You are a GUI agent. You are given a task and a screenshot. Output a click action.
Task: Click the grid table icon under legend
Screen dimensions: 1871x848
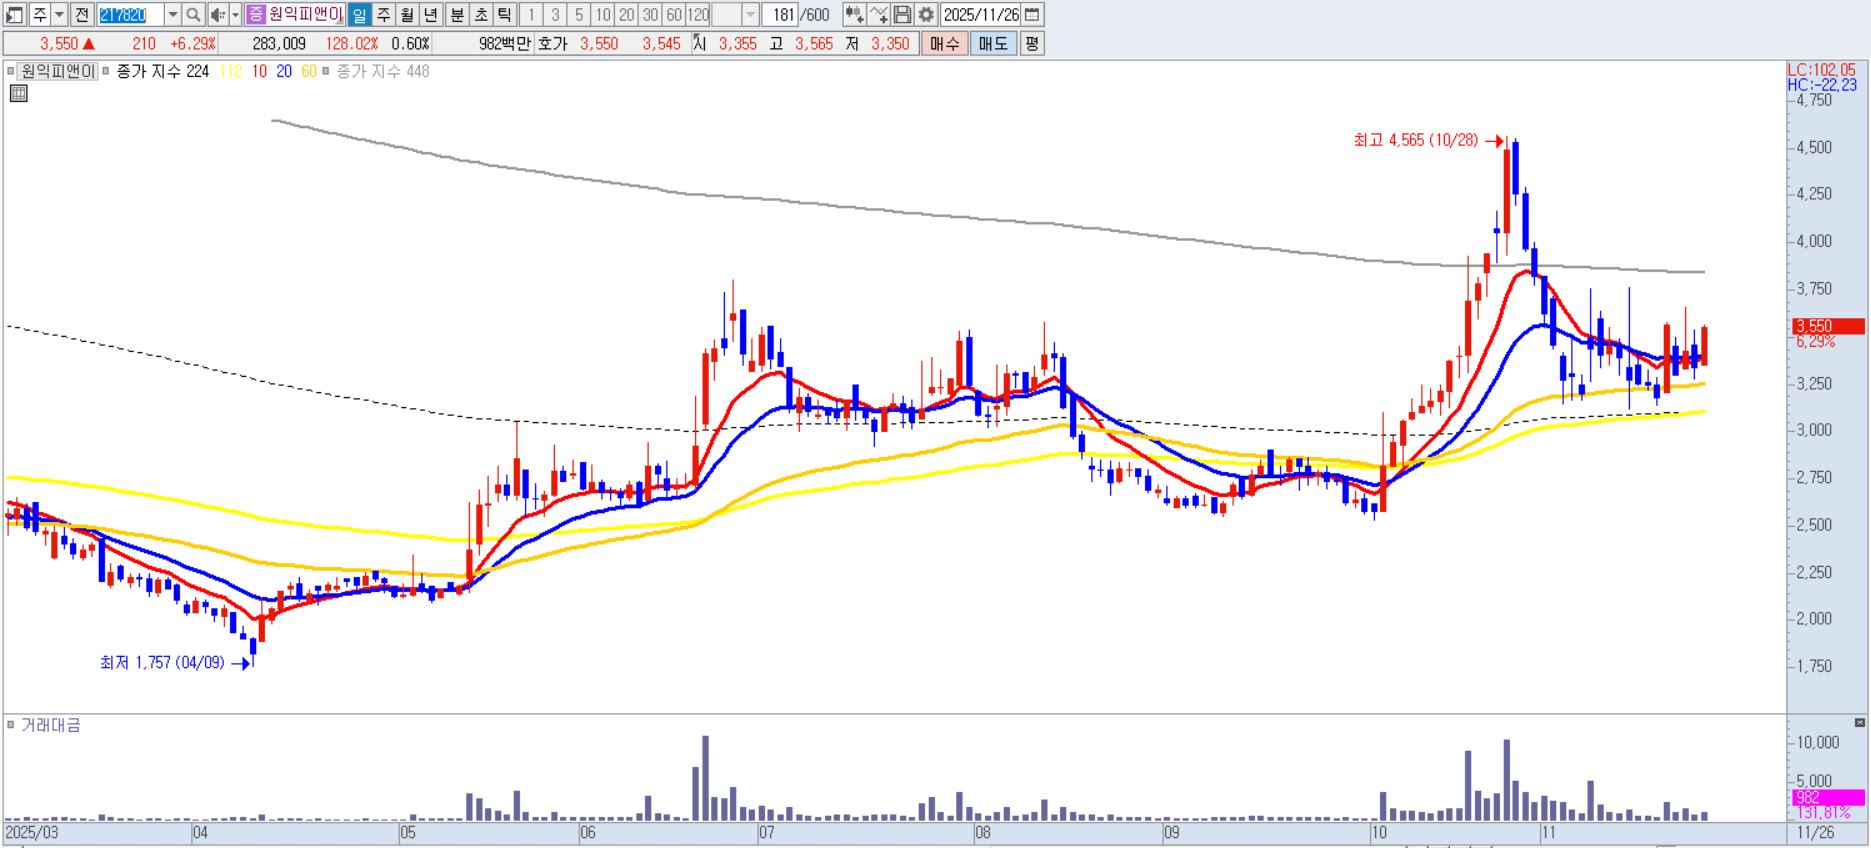tap(18, 94)
